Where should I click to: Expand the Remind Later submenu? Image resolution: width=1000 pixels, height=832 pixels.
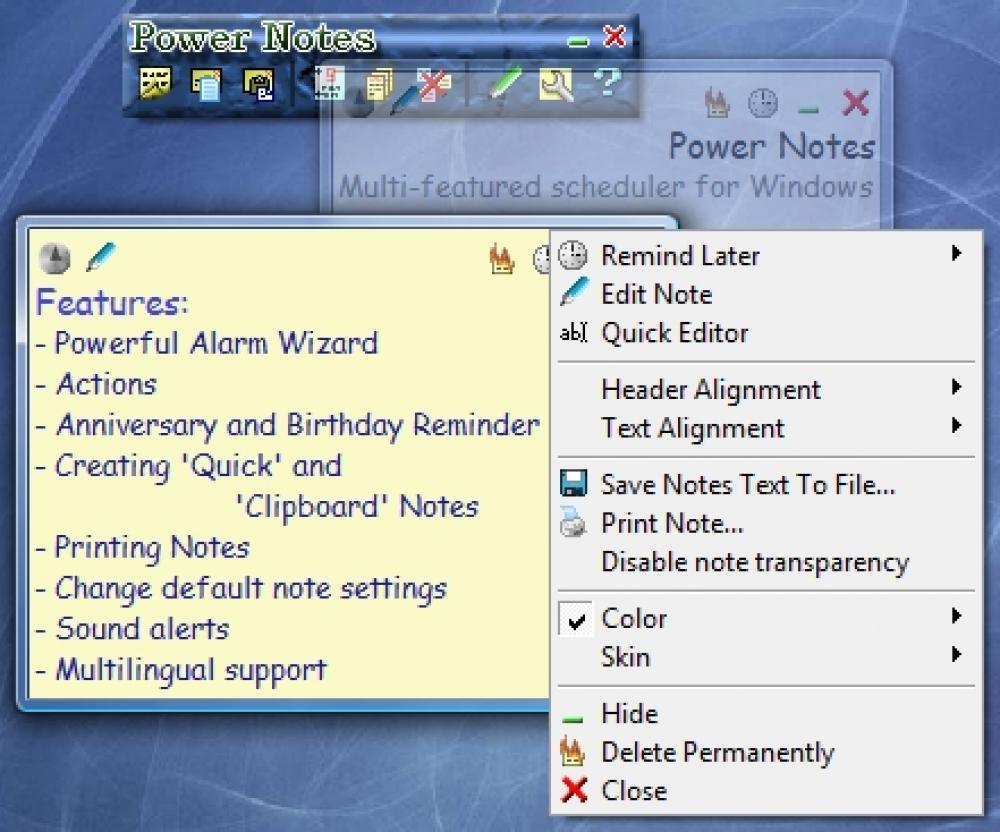[x=679, y=256]
